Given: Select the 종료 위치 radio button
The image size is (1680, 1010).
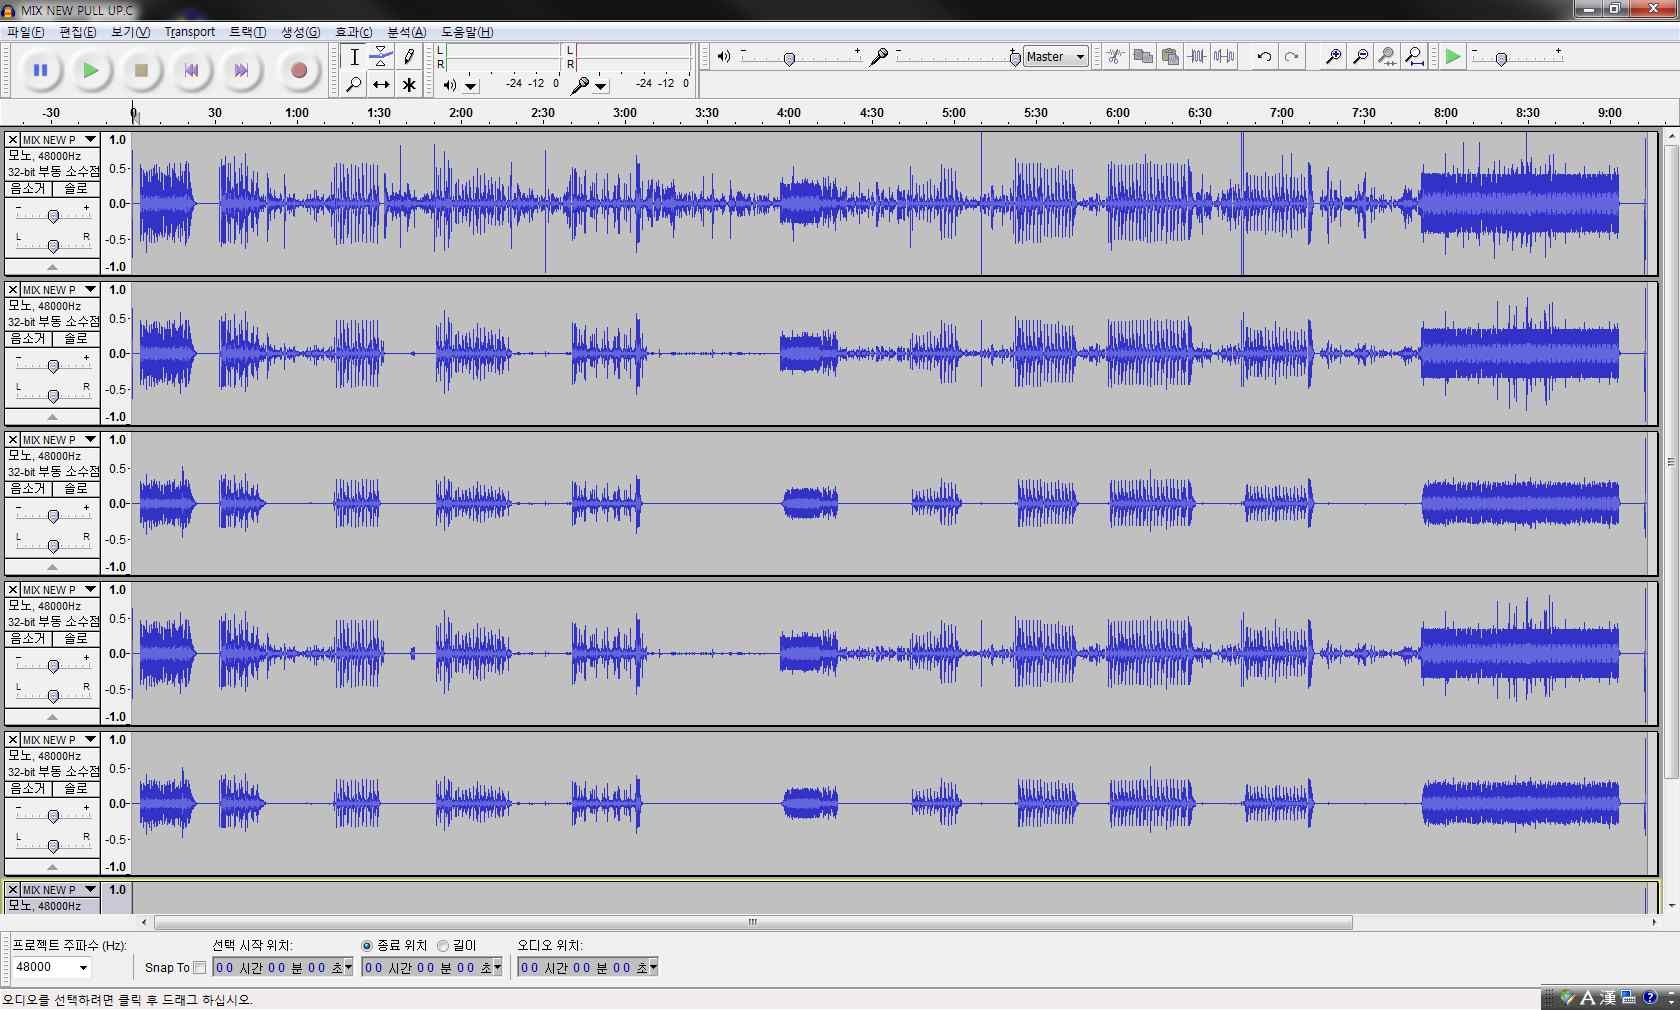Looking at the screenshot, I should click(x=367, y=946).
